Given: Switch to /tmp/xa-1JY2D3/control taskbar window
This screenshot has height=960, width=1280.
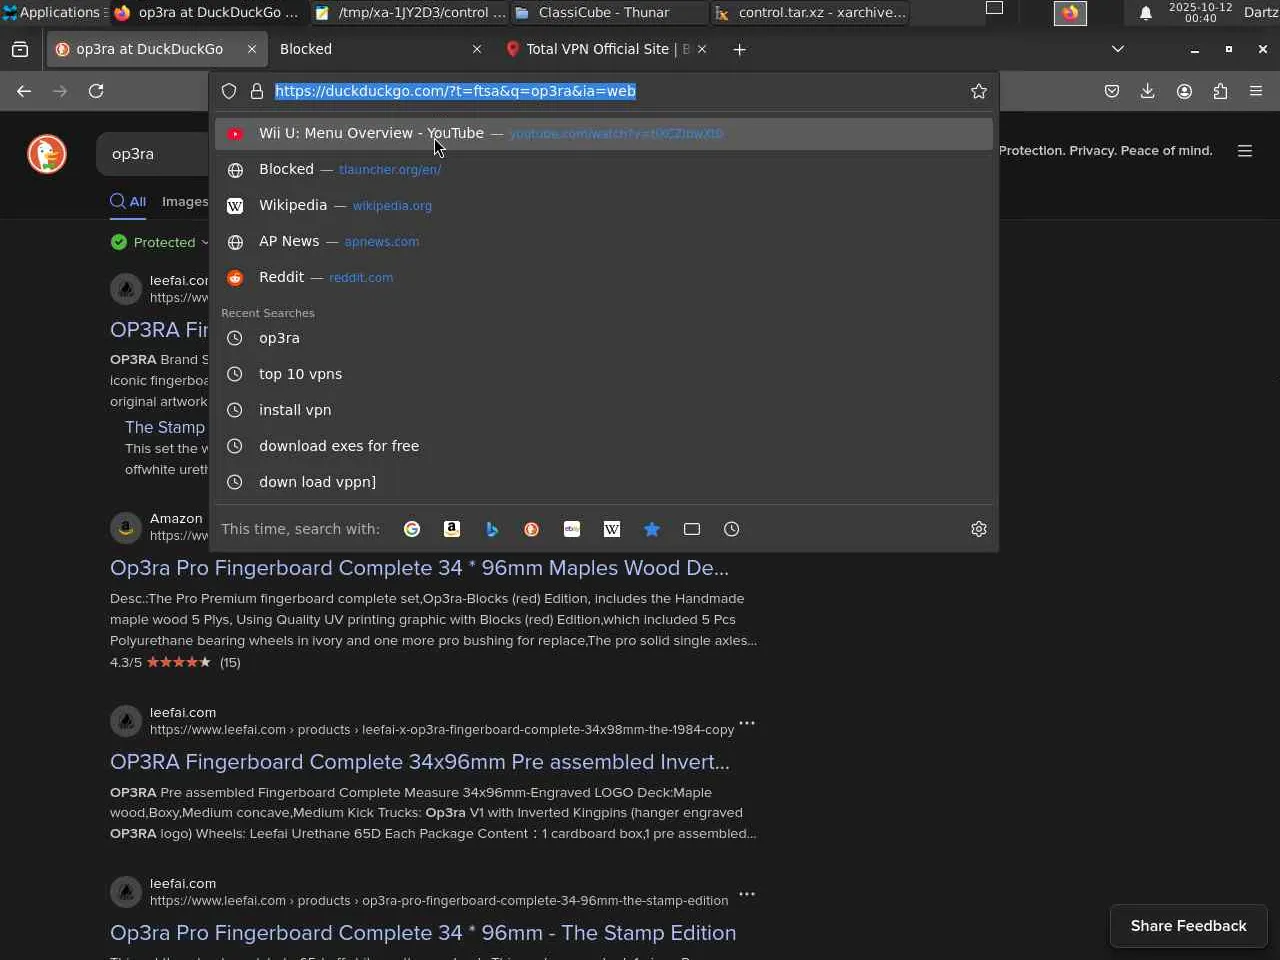Looking at the screenshot, I should tap(410, 13).
